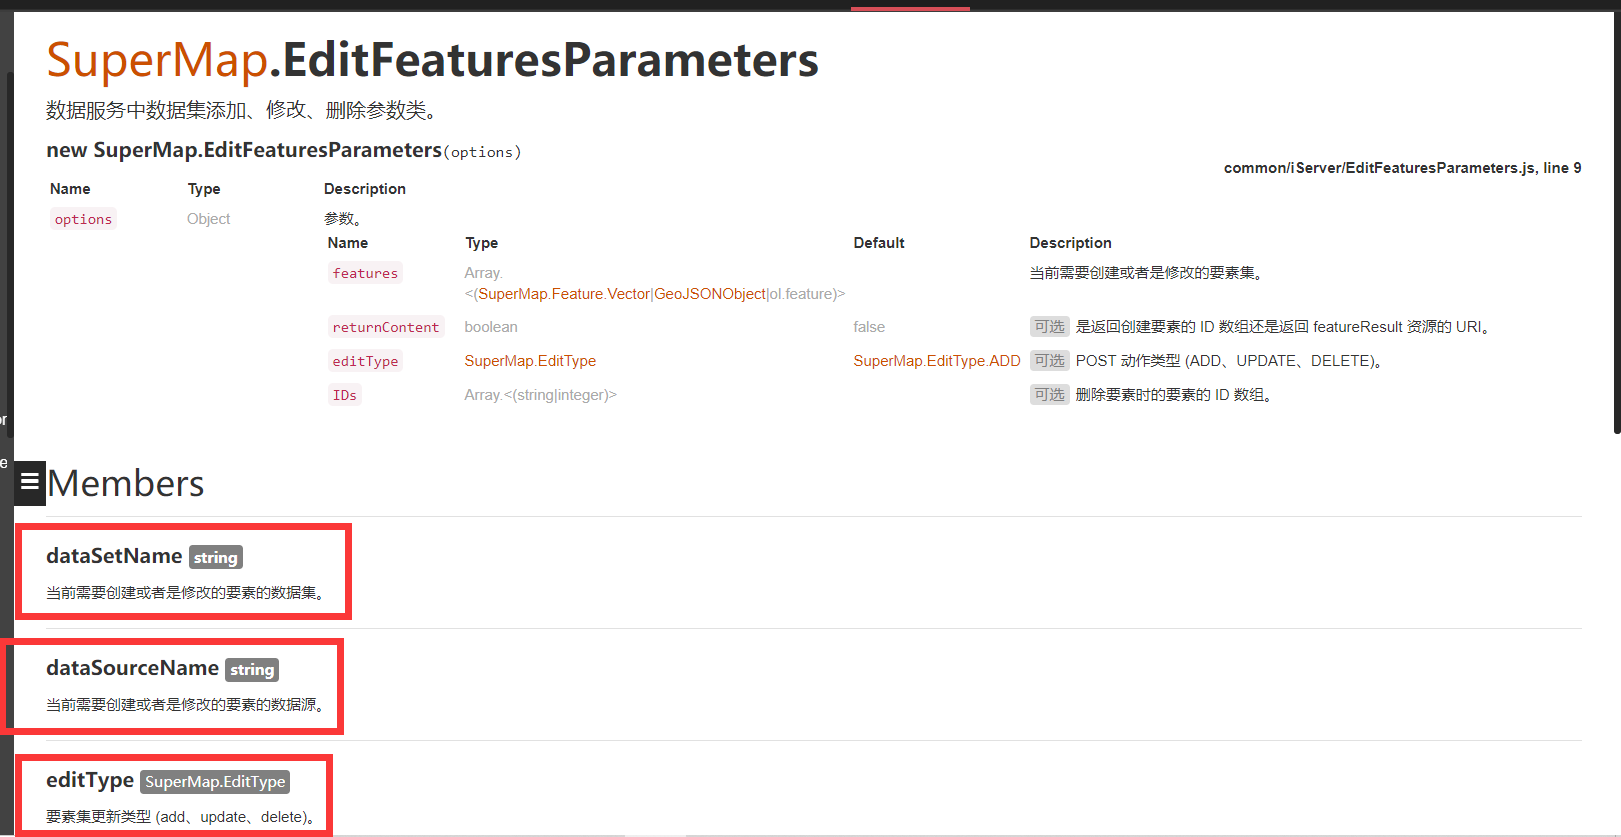Viewport: 1621px width, 837px height.
Task: Click the editType add, update, delete description
Action: point(182,817)
